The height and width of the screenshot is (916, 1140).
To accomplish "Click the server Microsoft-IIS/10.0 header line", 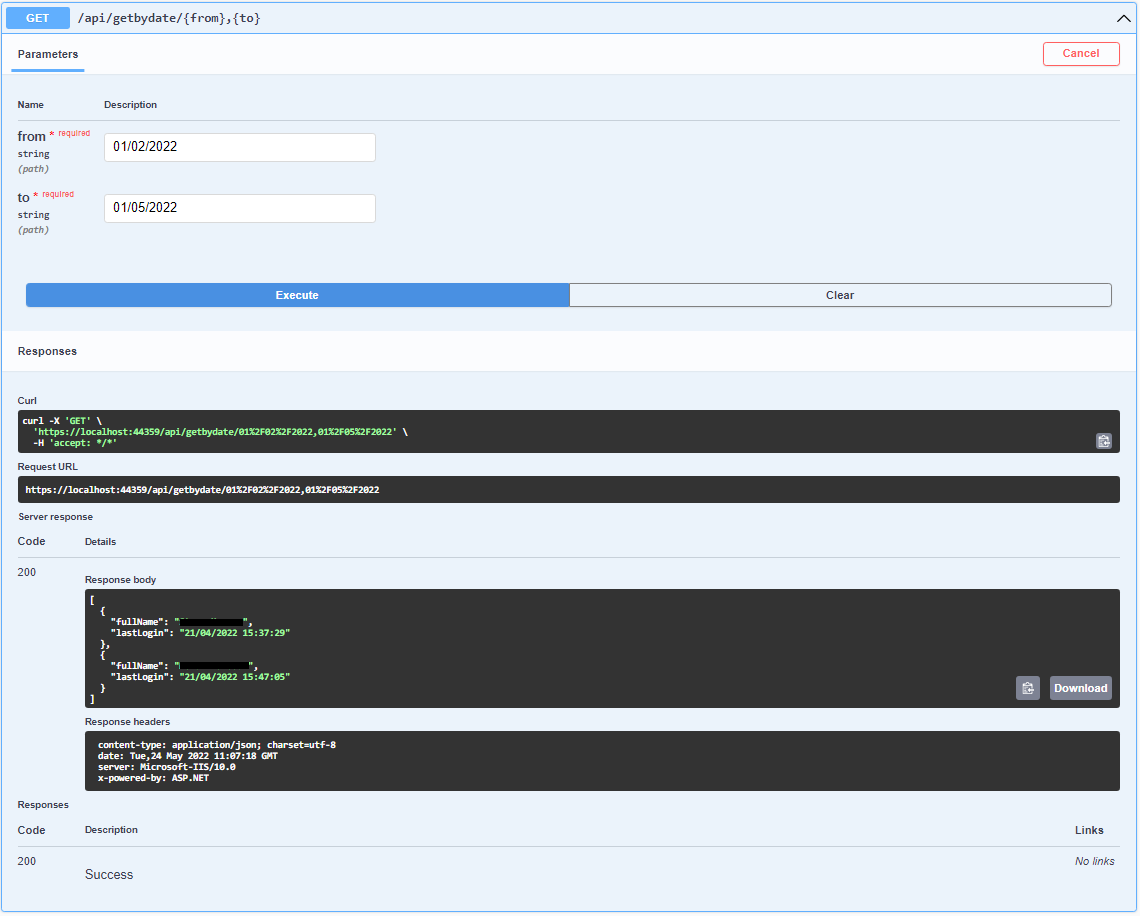I will pyautogui.click(x=166, y=767).
